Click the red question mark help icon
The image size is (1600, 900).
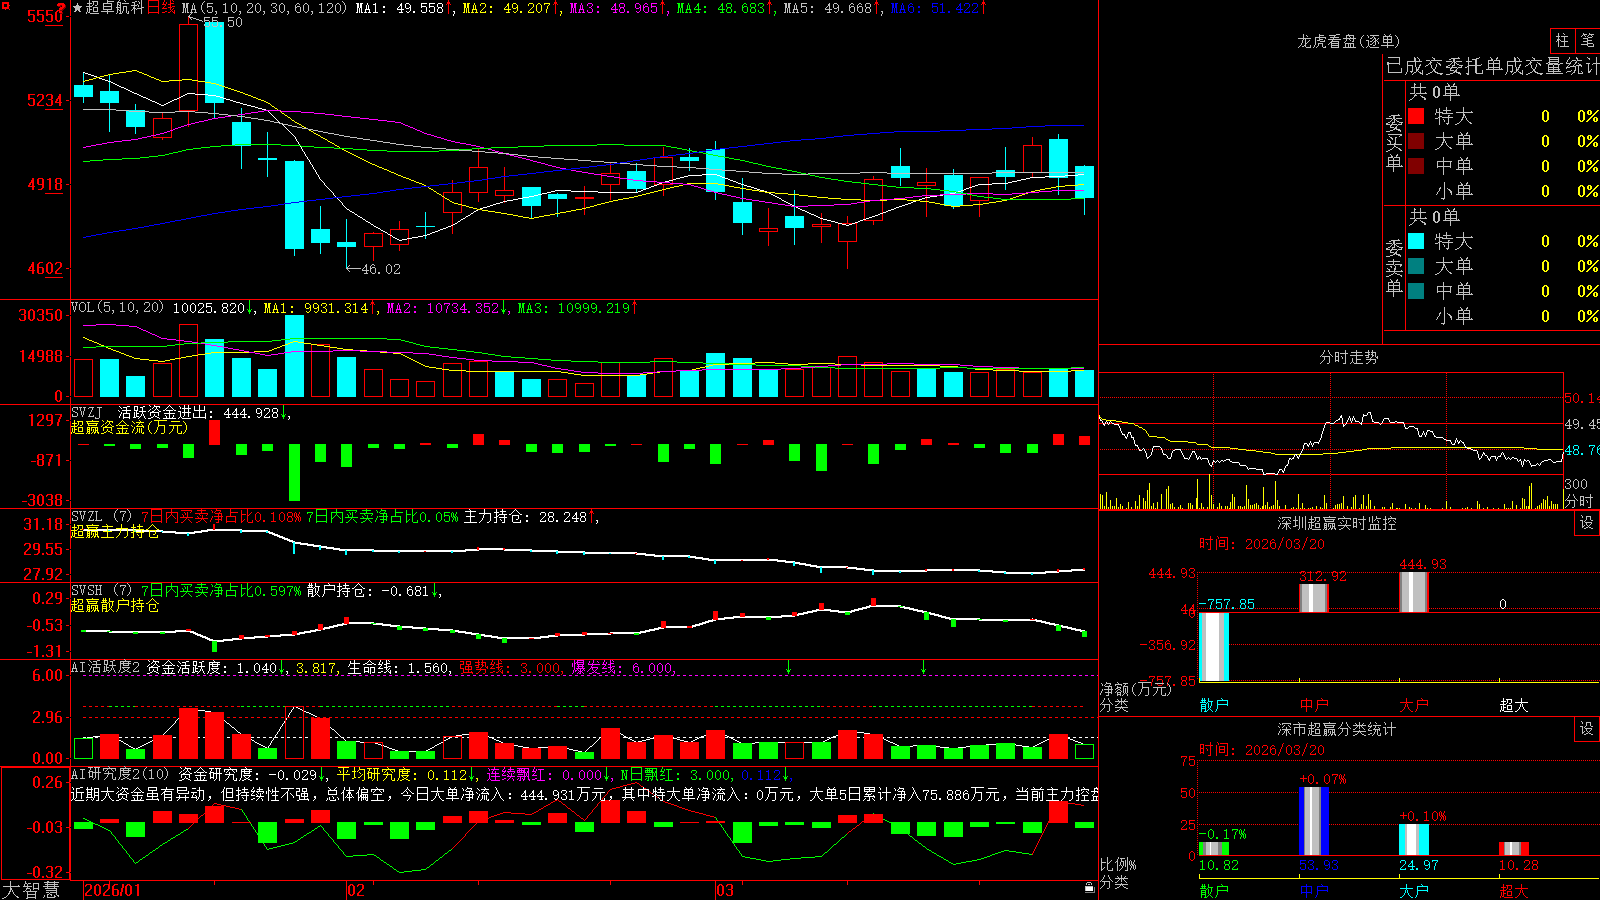point(62,8)
